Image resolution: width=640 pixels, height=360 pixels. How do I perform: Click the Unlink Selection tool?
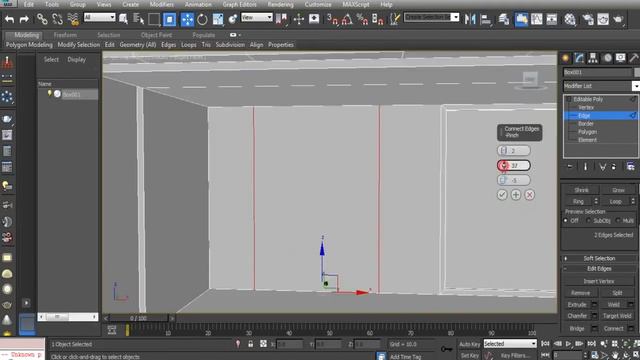click(58, 19)
